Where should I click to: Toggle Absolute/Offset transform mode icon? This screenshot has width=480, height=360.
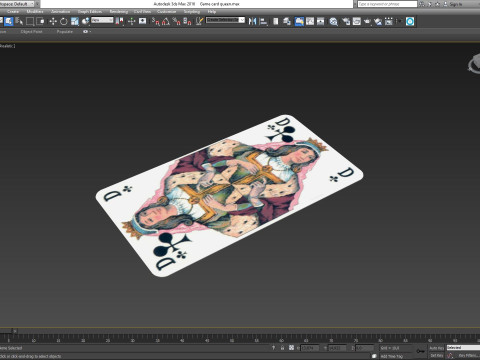pyautogui.click(x=291, y=348)
